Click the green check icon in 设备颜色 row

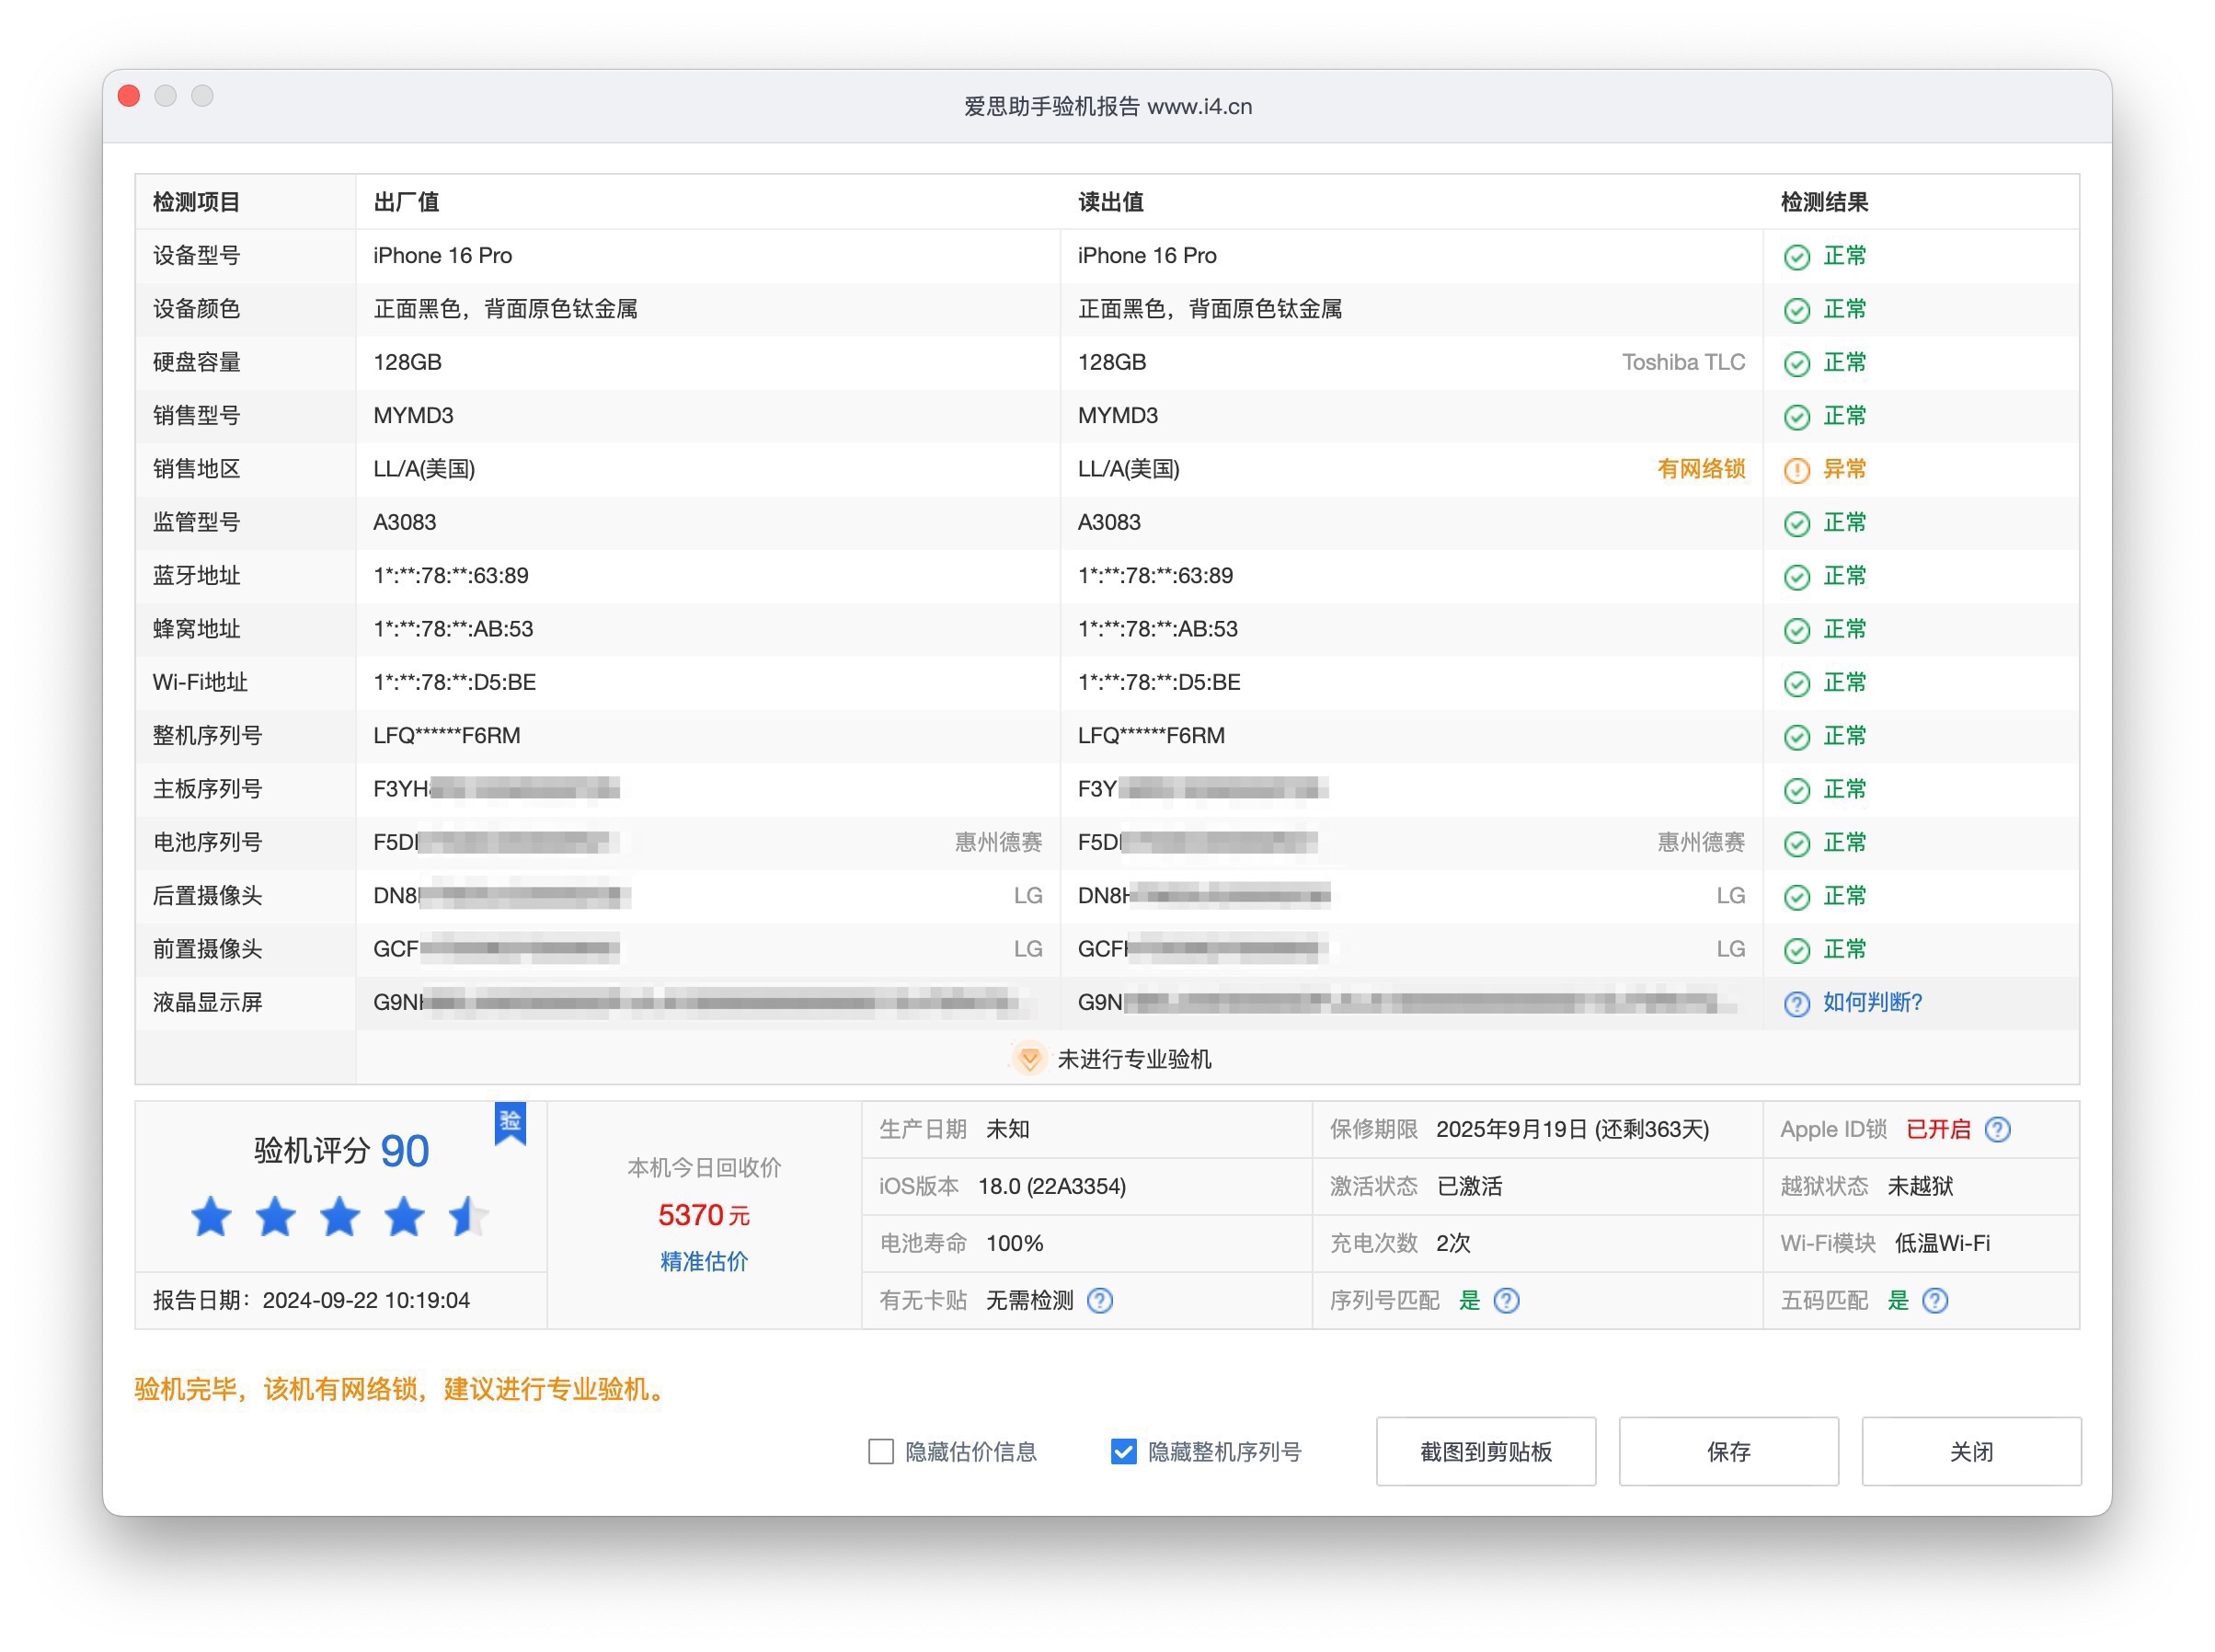coord(1796,310)
